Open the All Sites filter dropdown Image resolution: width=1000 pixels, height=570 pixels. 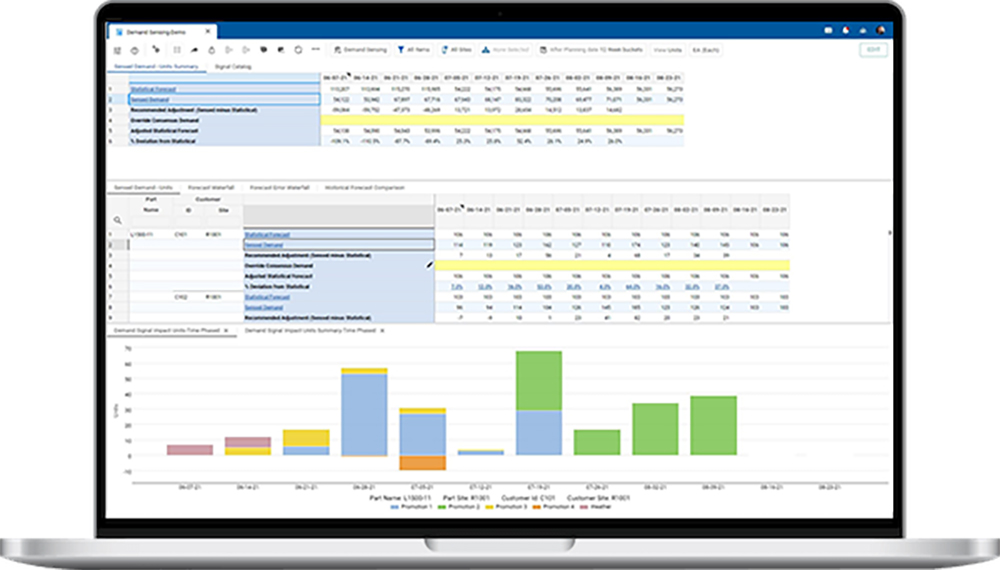coord(455,48)
